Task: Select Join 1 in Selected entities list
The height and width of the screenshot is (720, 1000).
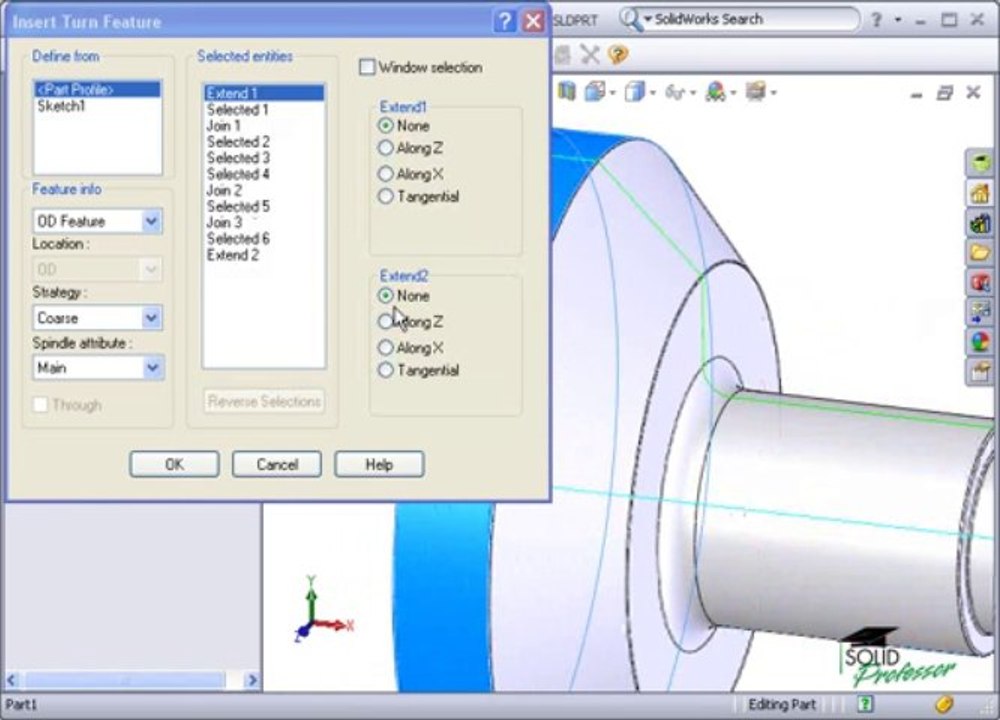Action: 264,126
